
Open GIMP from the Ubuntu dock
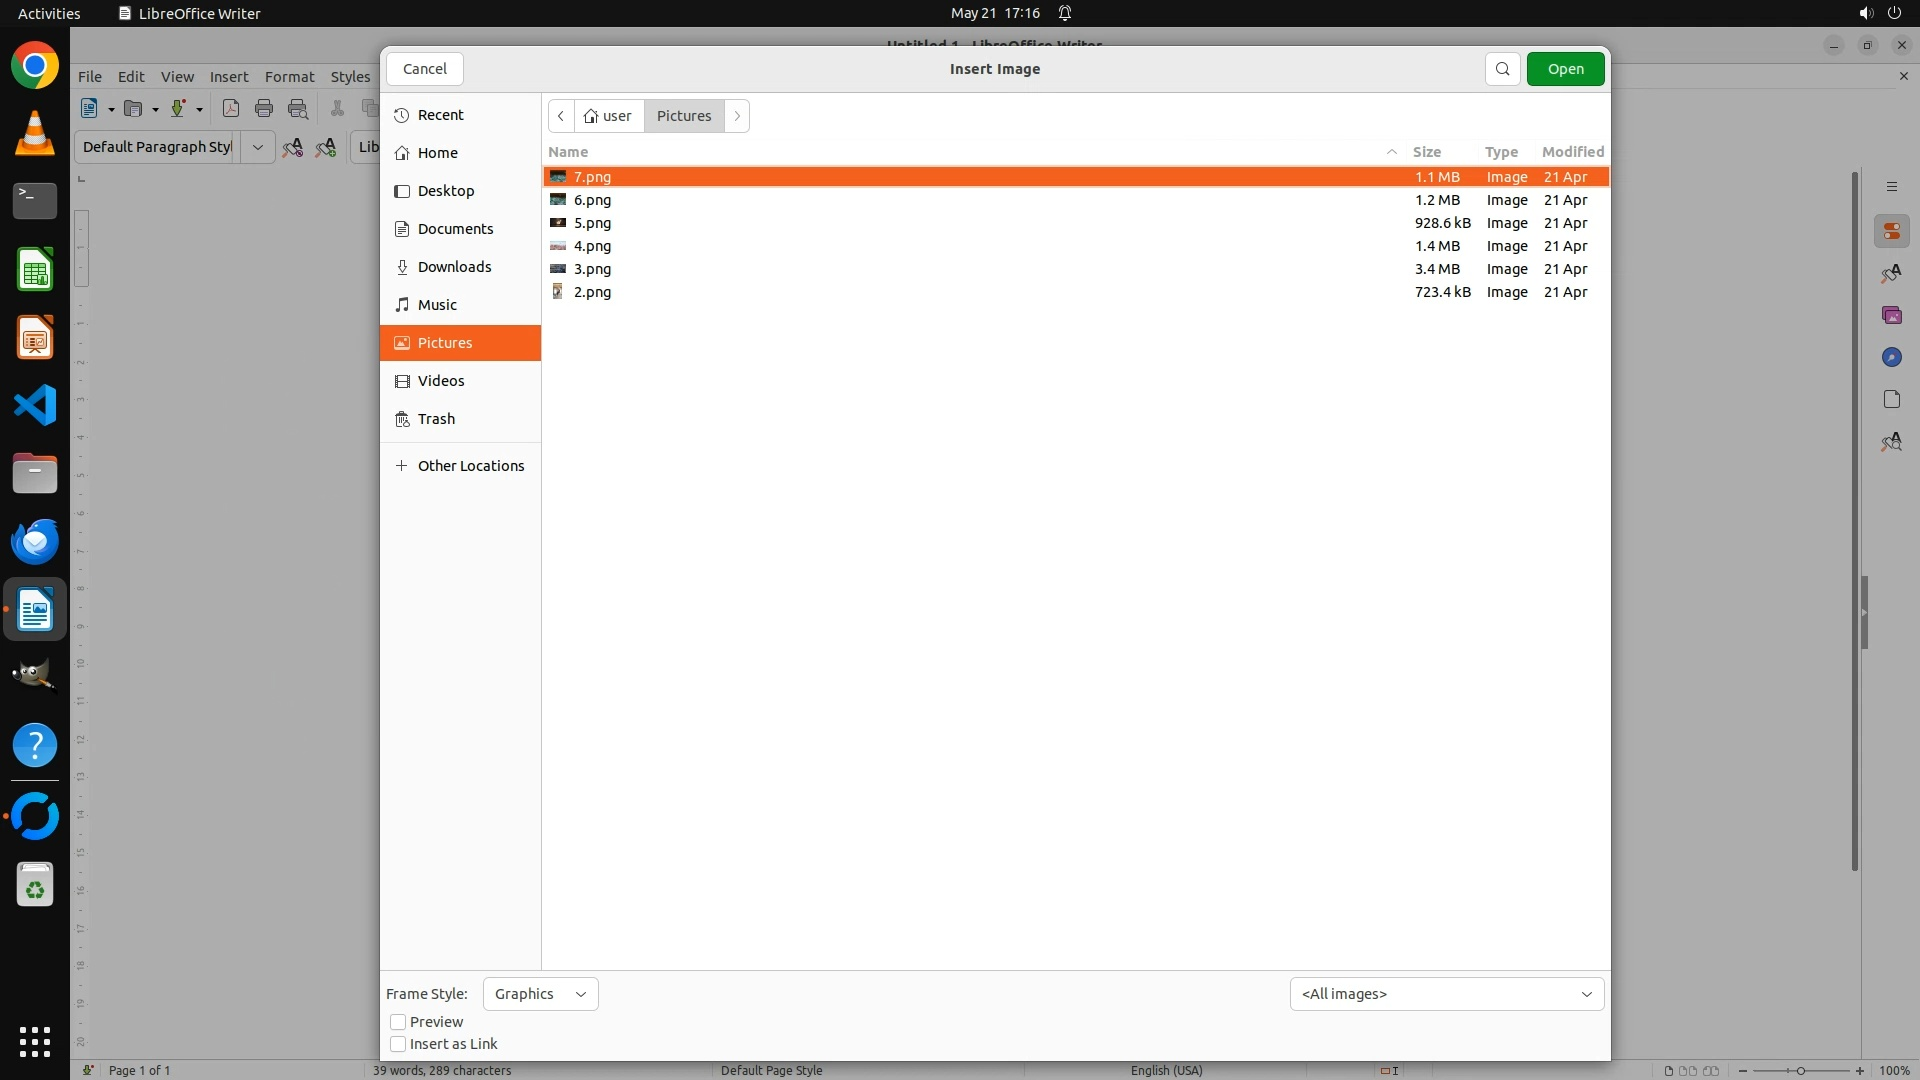pos(34,675)
